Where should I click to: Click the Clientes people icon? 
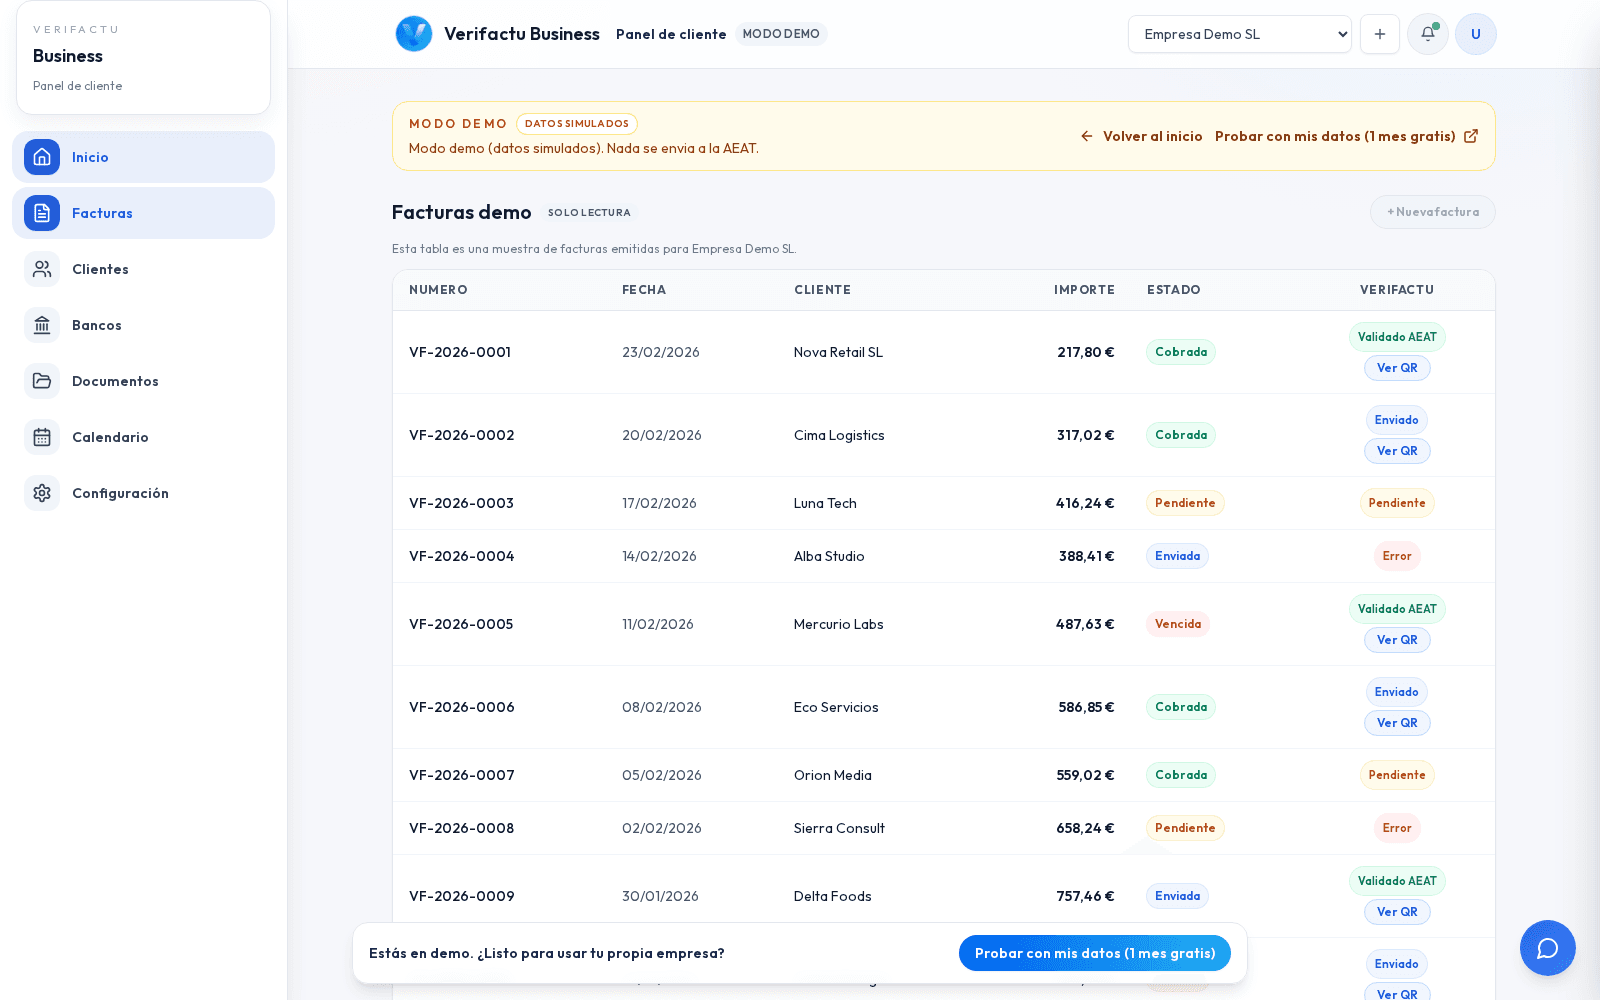pos(42,269)
